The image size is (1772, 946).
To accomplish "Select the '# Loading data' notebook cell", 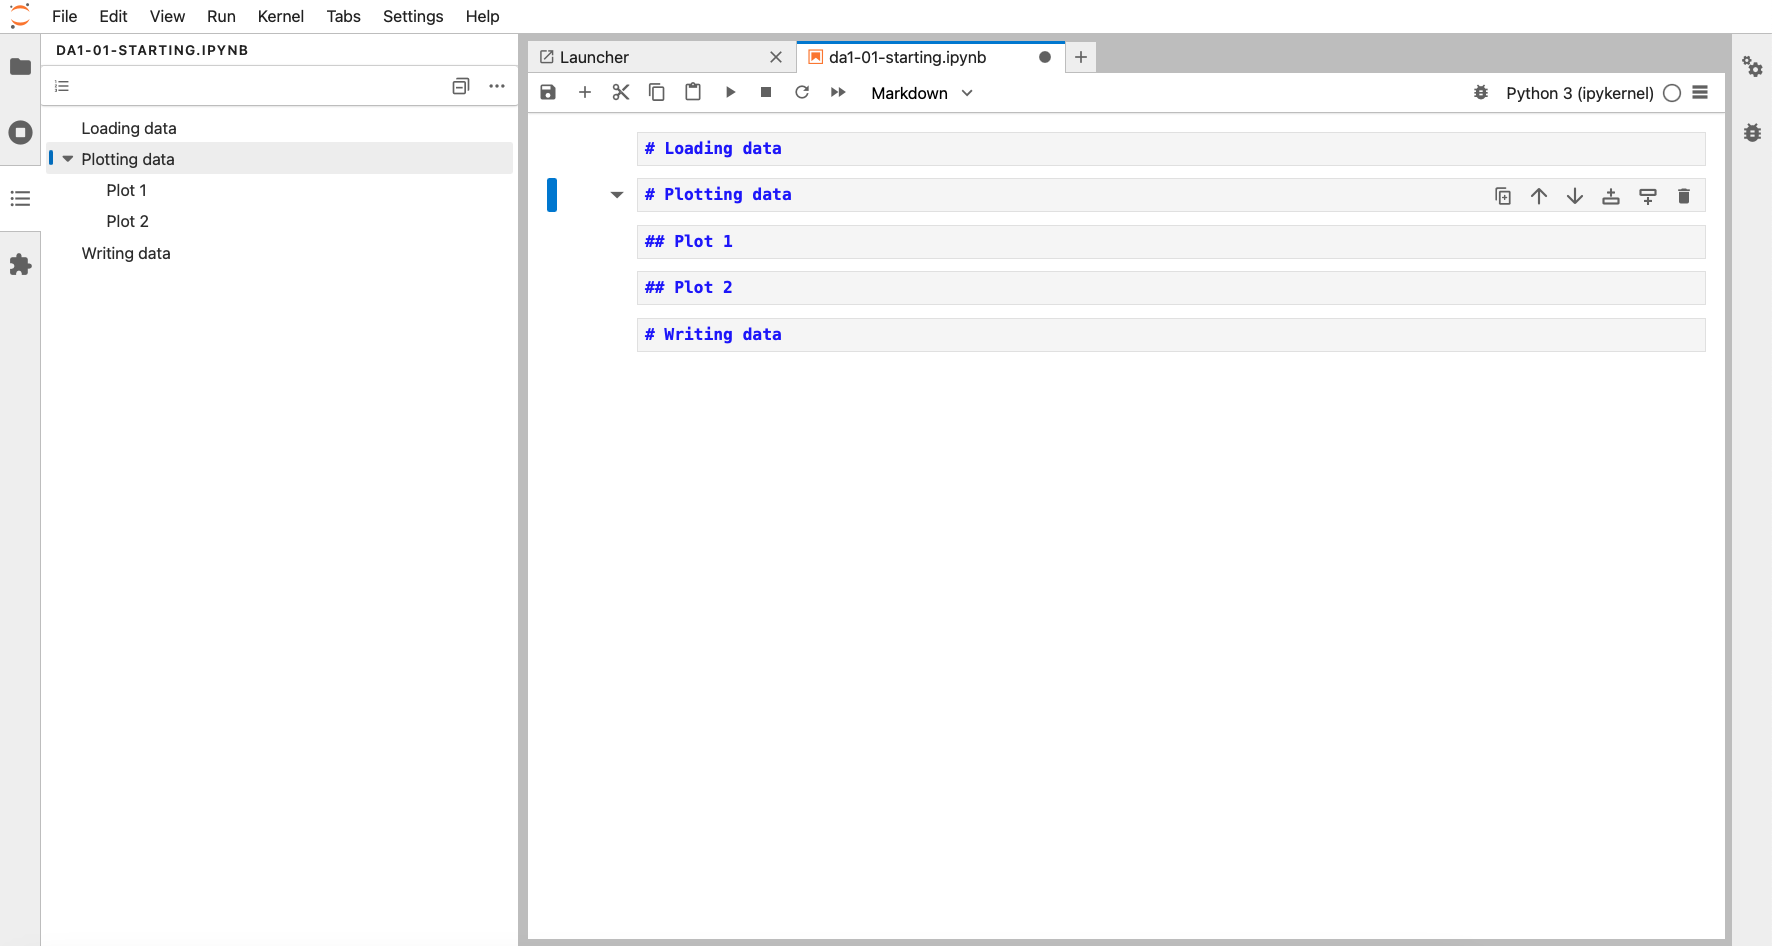I will pos(1171,149).
